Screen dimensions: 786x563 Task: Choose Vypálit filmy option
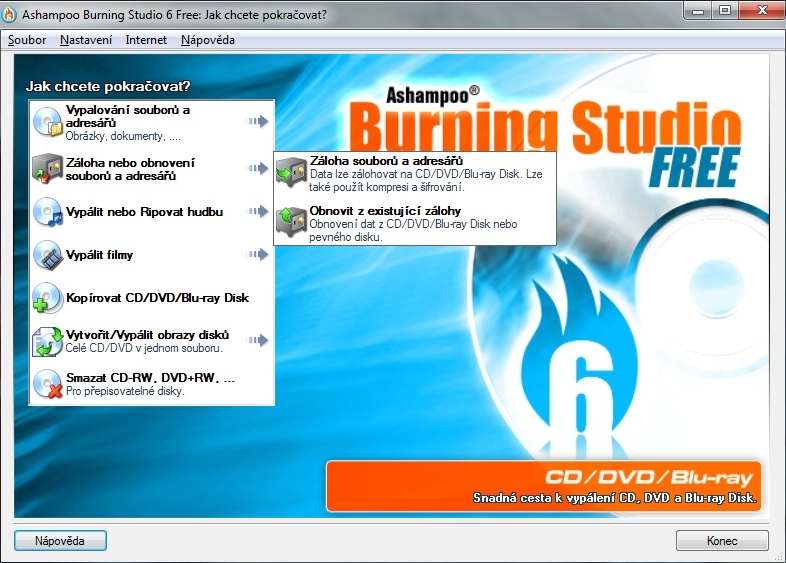152,255
